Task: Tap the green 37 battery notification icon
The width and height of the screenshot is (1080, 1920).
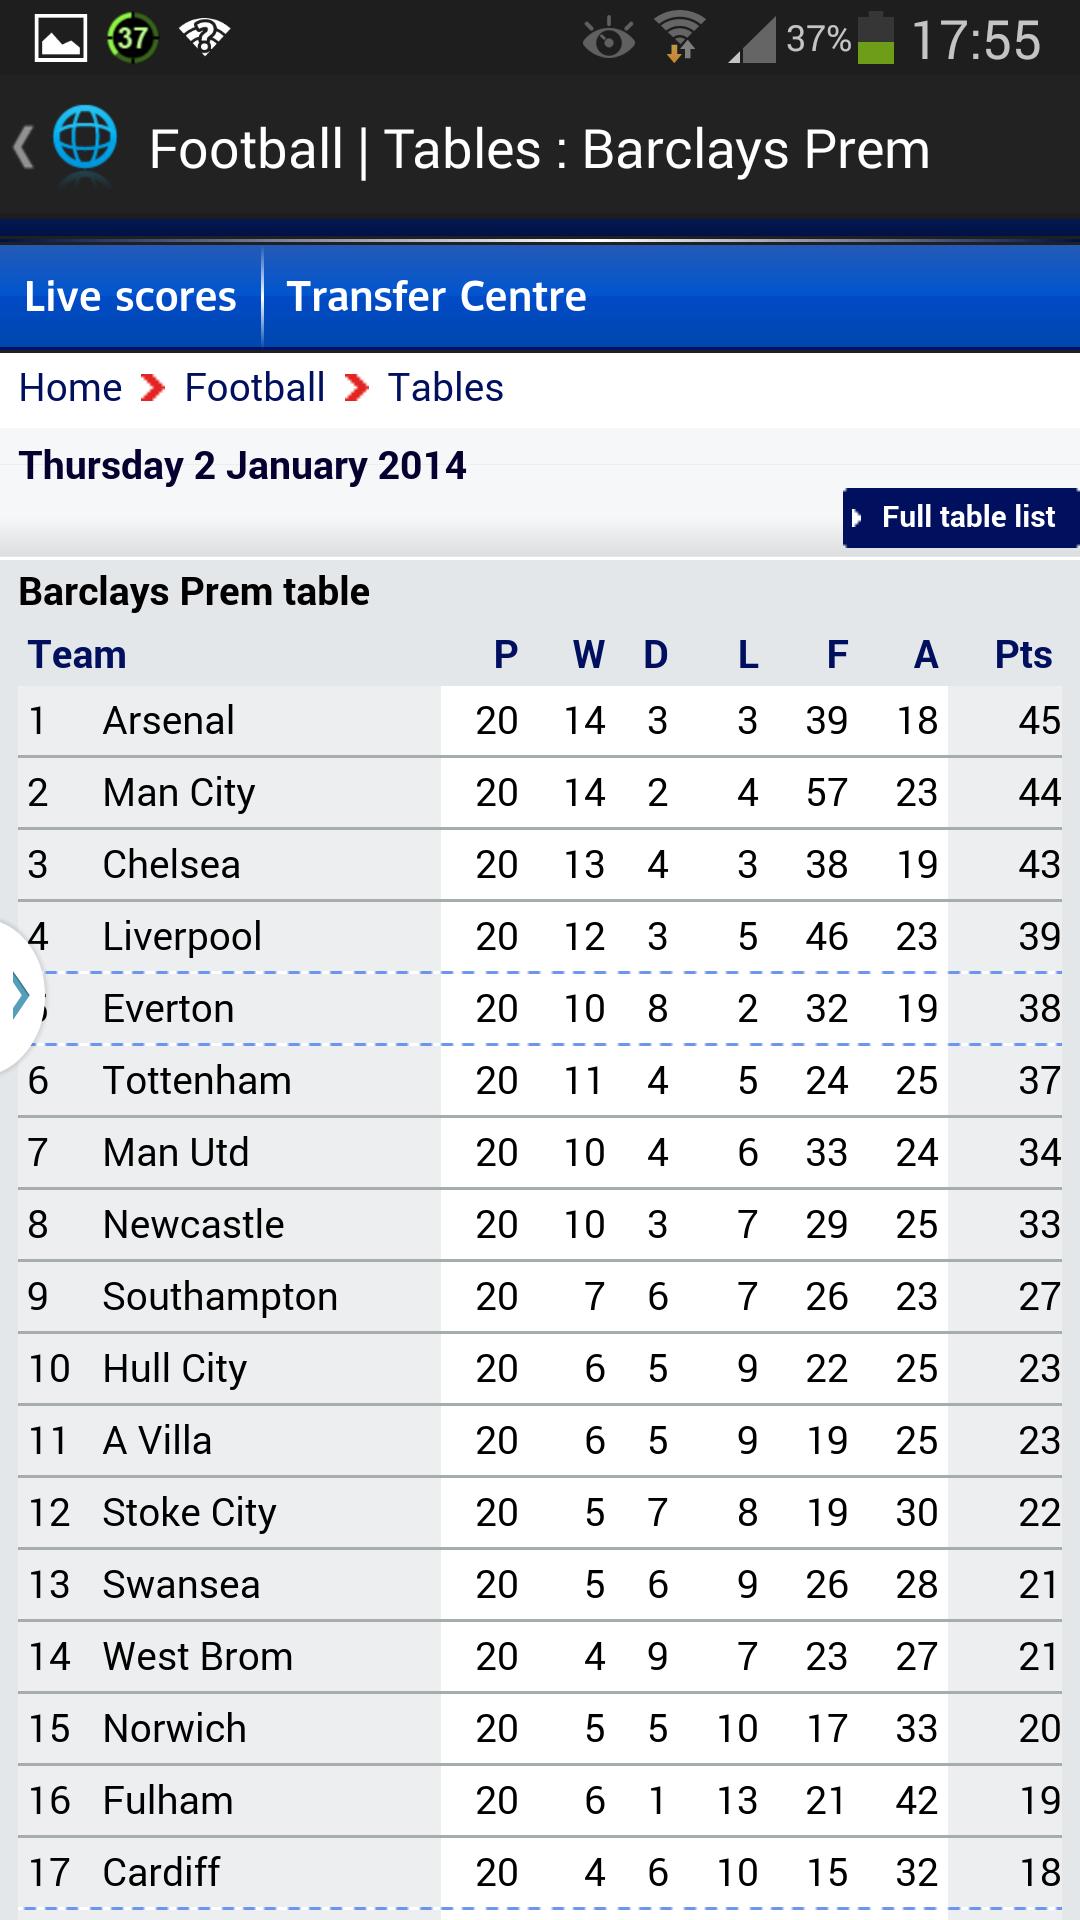Action: pos(132,39)
